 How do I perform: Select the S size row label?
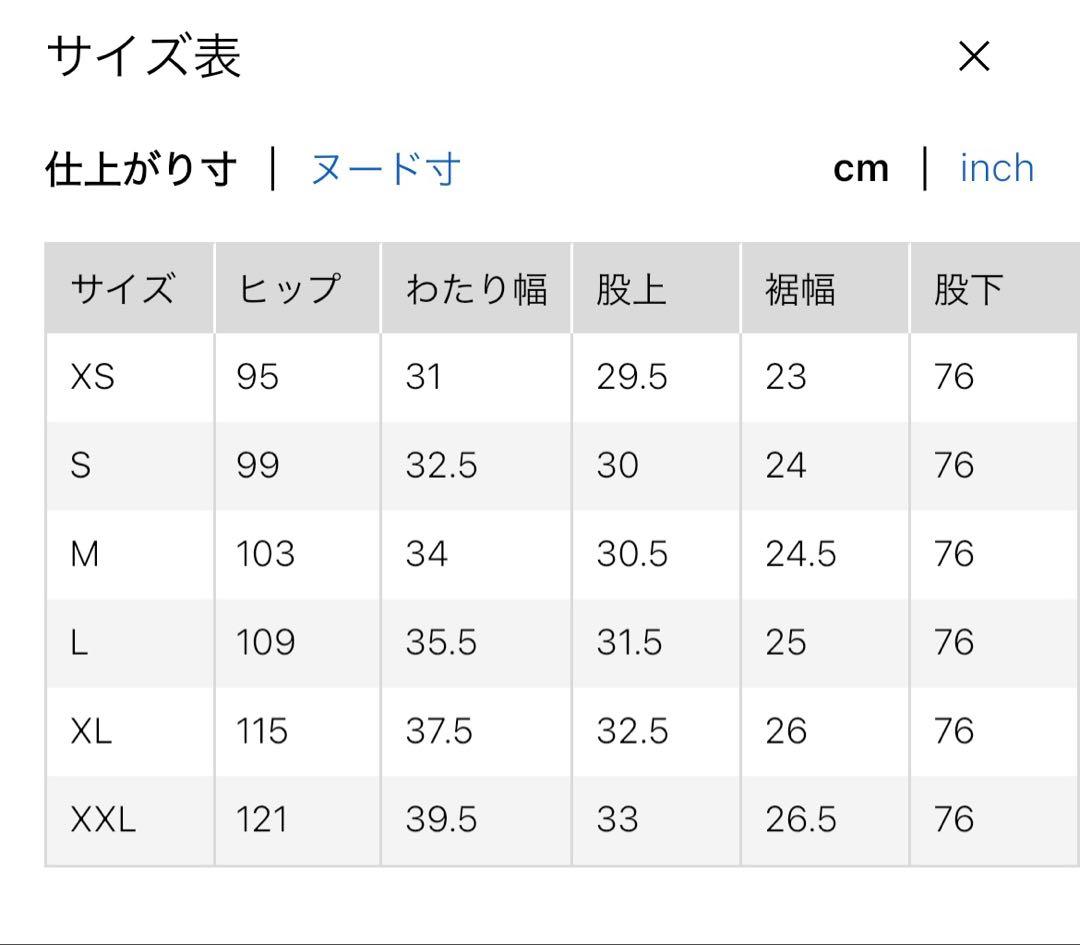(81, 465)
